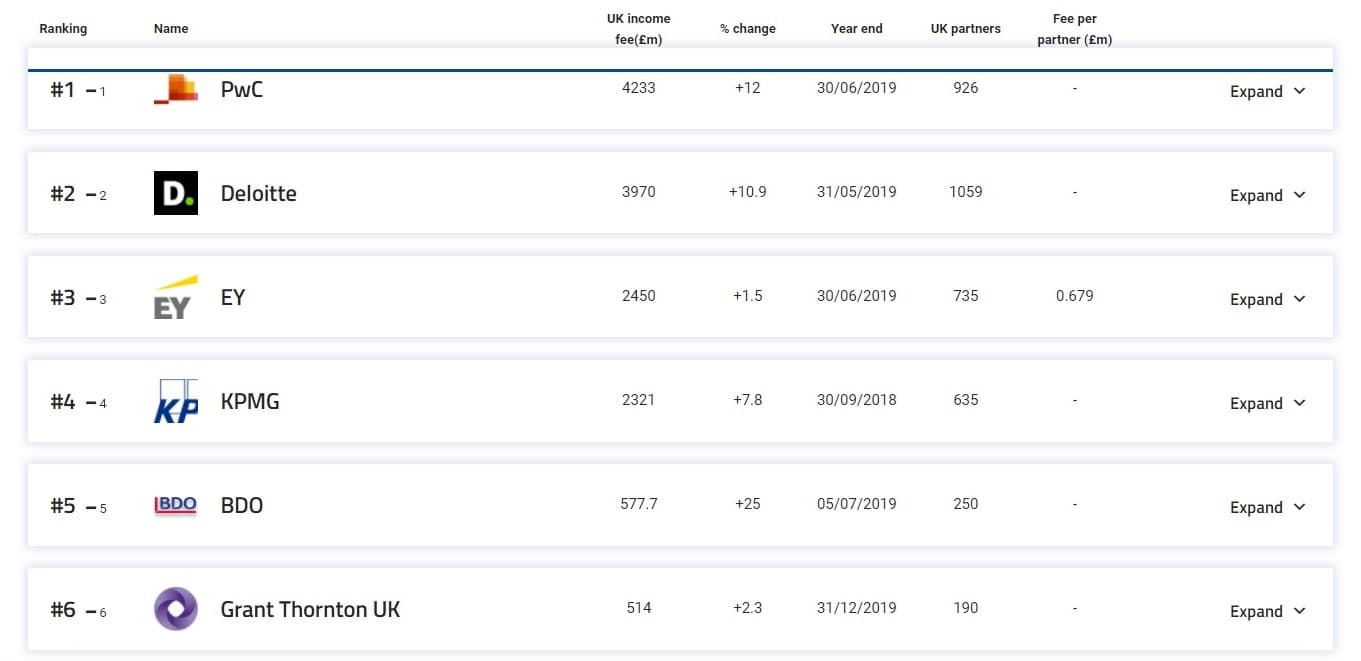Click the PwC logo icon
The height and width of the screenshot is (661, 1361).
click(176, 88)
